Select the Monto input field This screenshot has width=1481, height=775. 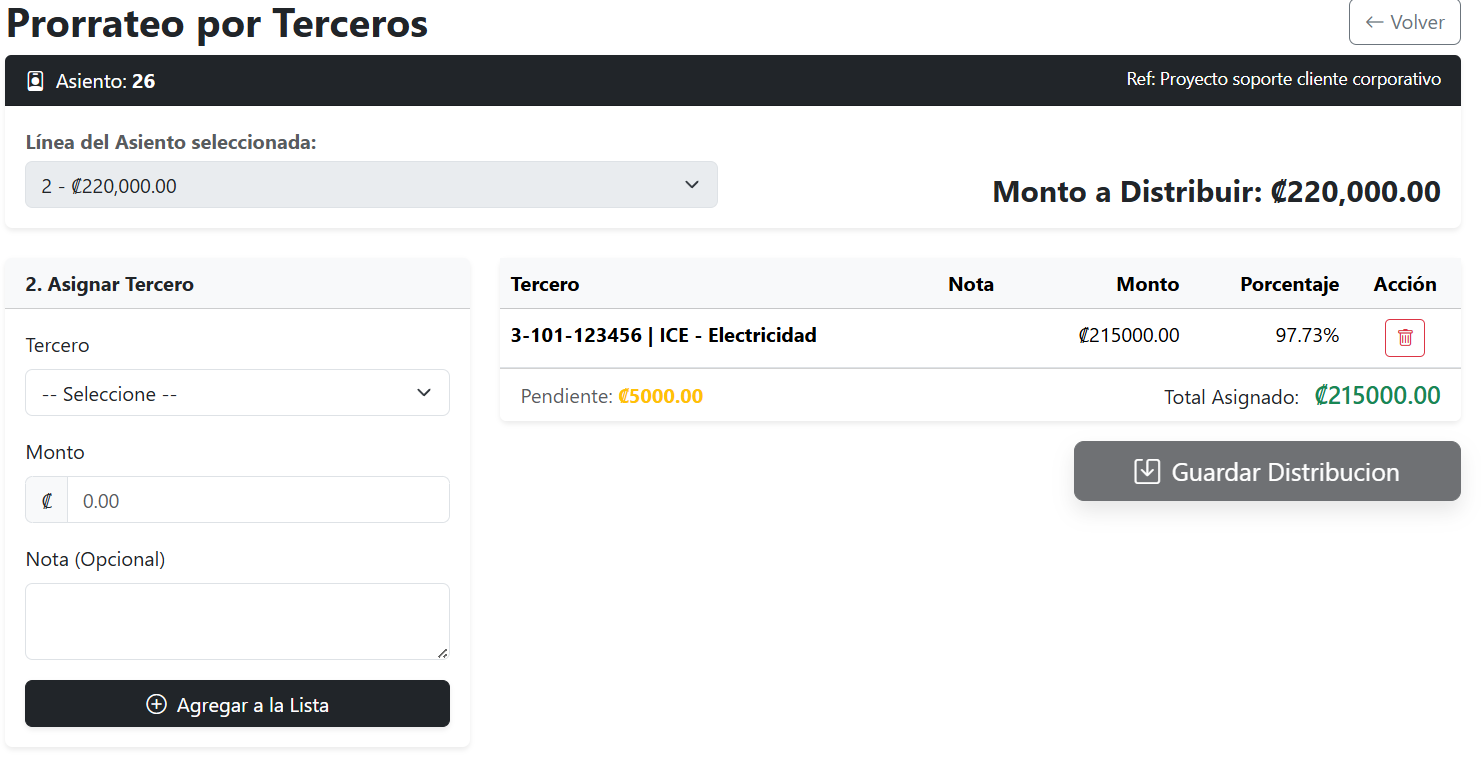tap(258, 499)
